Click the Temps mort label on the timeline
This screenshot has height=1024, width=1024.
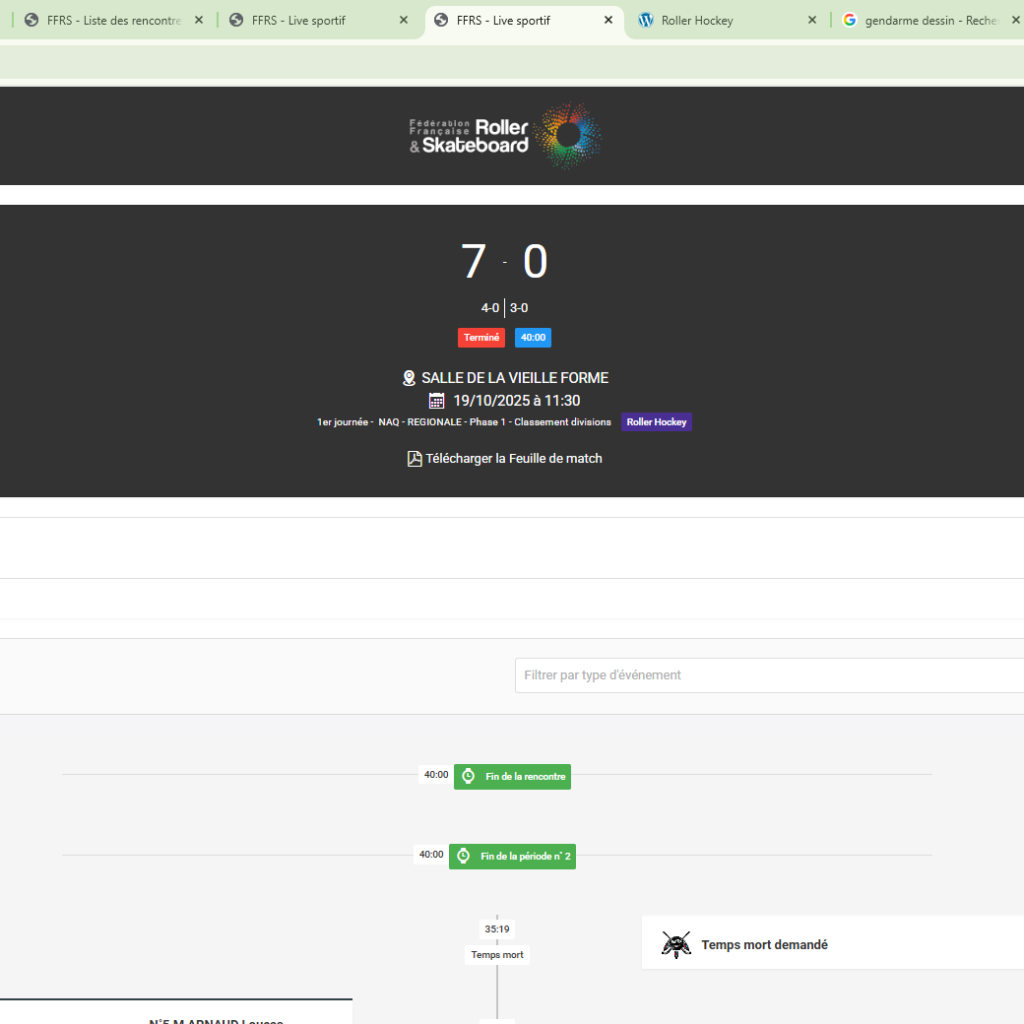[497, 955]
